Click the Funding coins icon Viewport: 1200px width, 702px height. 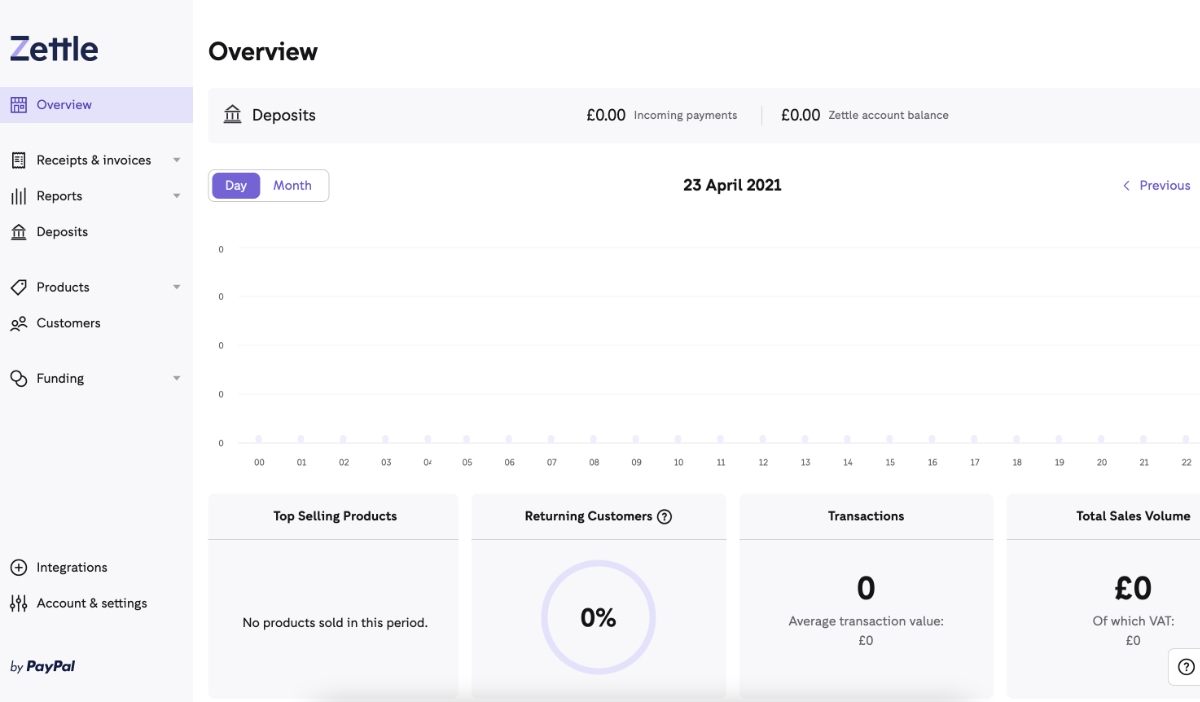tap(18, 378)
